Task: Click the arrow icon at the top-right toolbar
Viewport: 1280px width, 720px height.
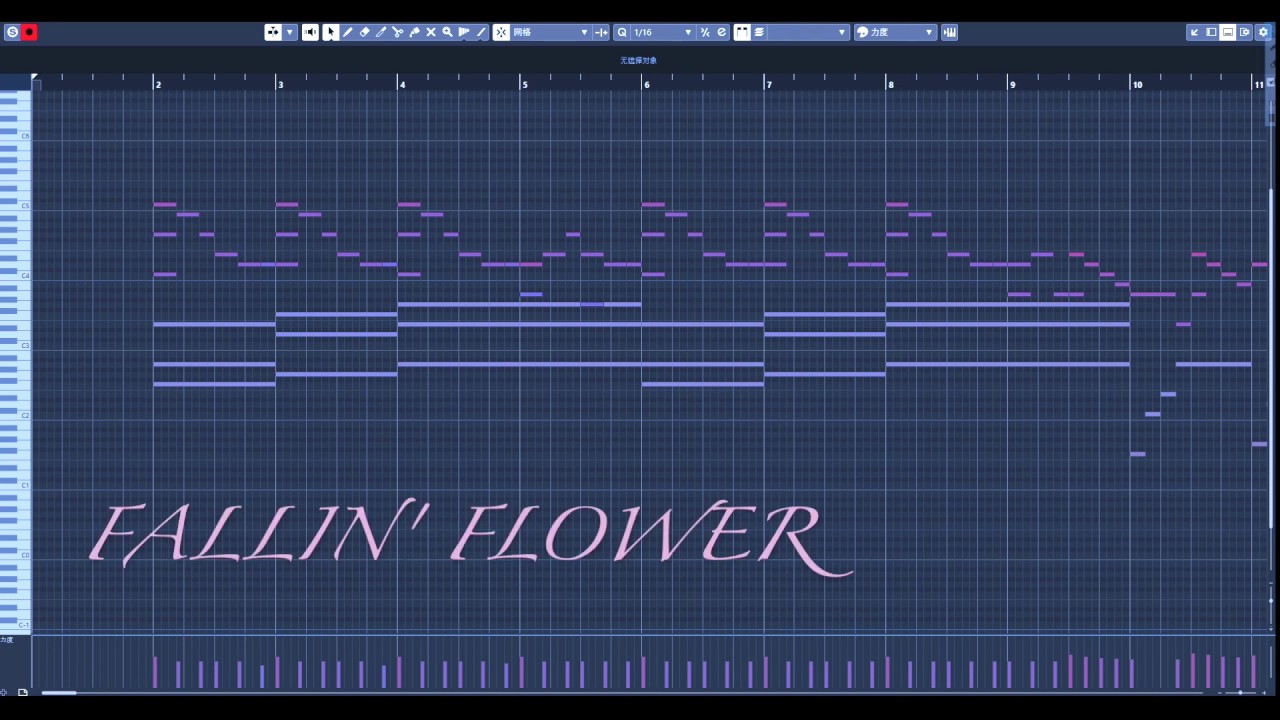Action: pyautogui.click(x=1194, y=32)
